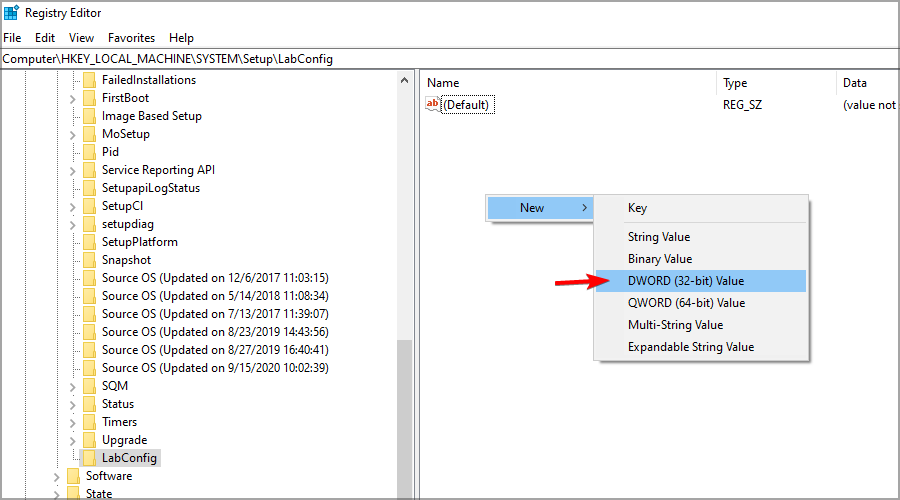Click the REG_SZ type cell
The image size is (900, 500).
click(x=743, y=105)
